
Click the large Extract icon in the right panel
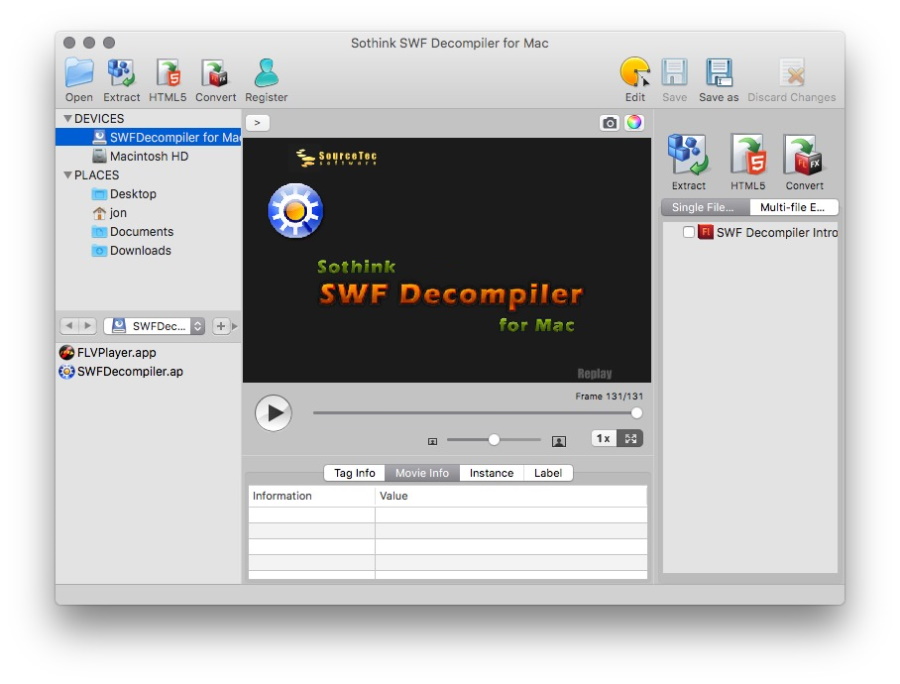[688, 162]
